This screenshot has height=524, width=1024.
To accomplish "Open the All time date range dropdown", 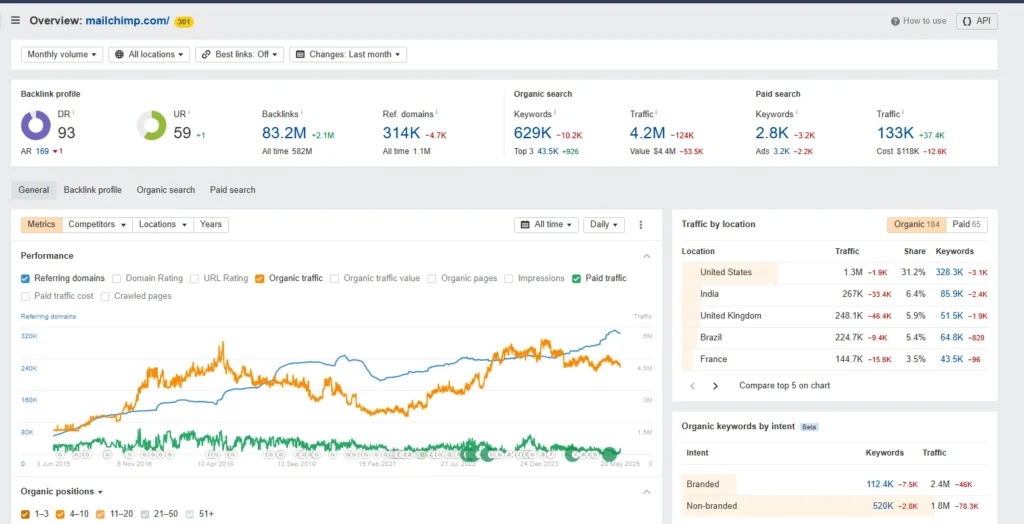I will (x=546, y=225).
